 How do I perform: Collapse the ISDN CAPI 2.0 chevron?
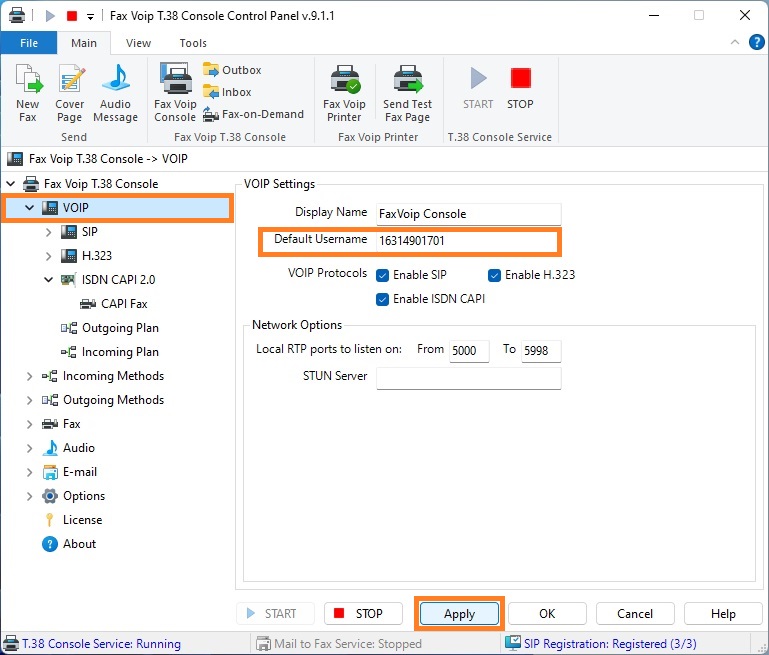click(48, 279)
